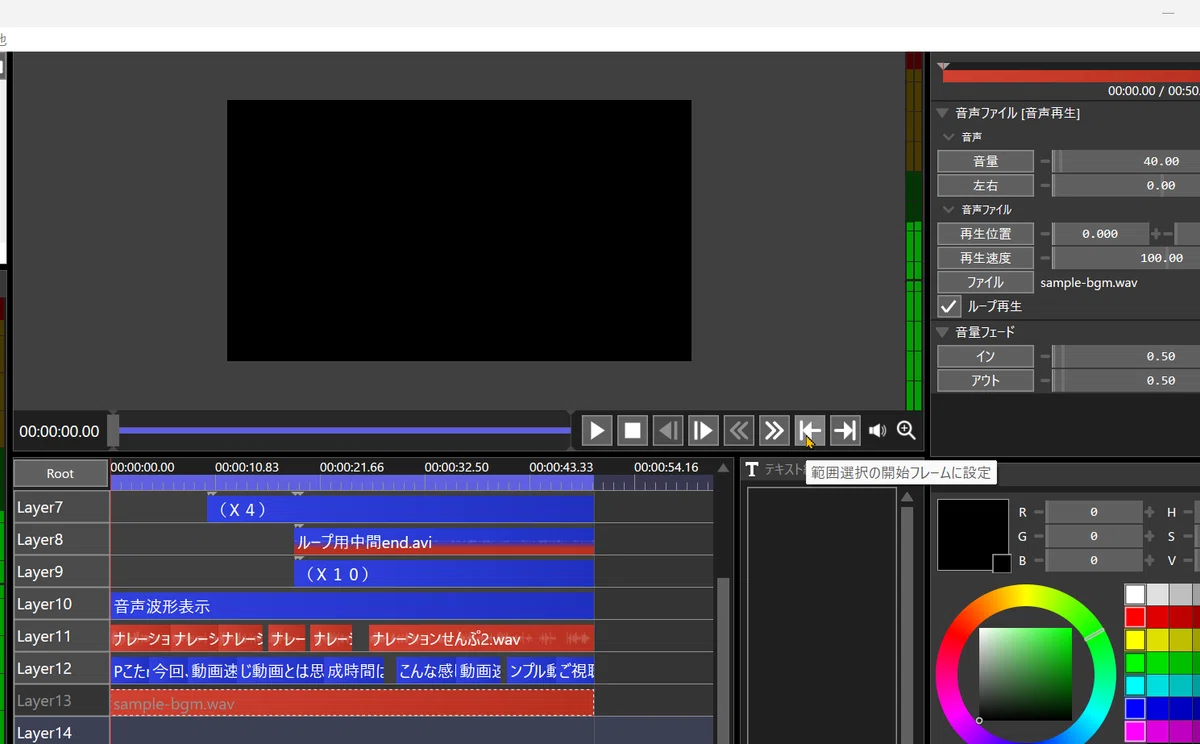
Task: Step forward one frame in preview
Action: (x=703, y=431)
